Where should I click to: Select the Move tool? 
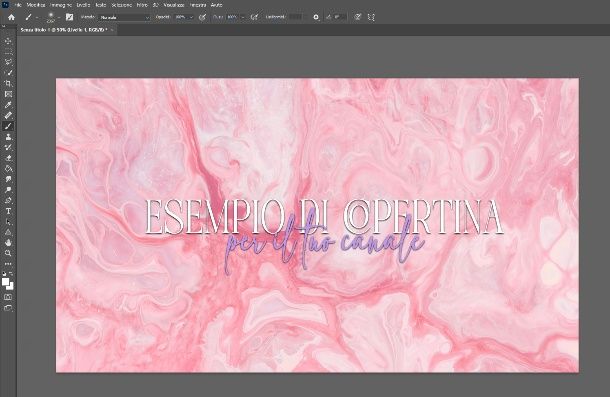[8, 41]
